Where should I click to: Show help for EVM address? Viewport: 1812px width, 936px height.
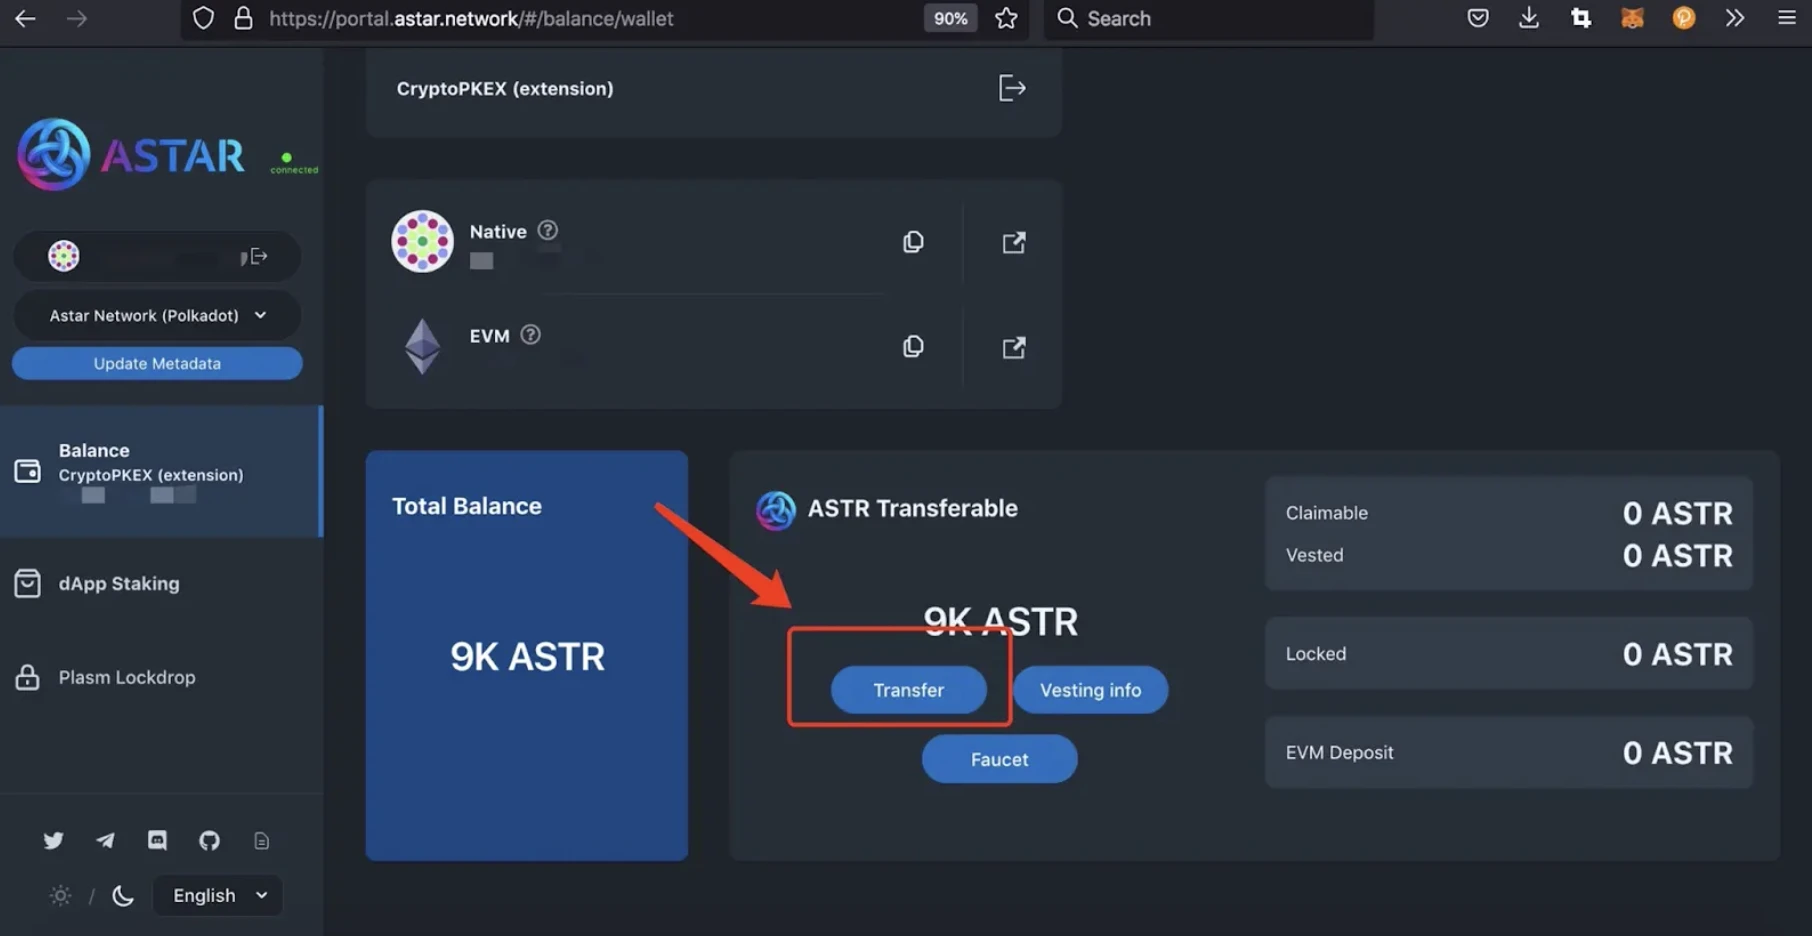(x=531, y=335)
